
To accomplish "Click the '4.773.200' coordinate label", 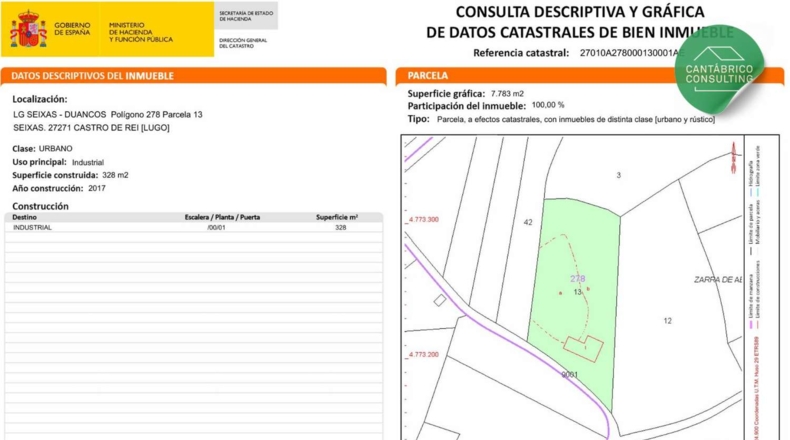I will pyautogui.click(x=424, y=355).
